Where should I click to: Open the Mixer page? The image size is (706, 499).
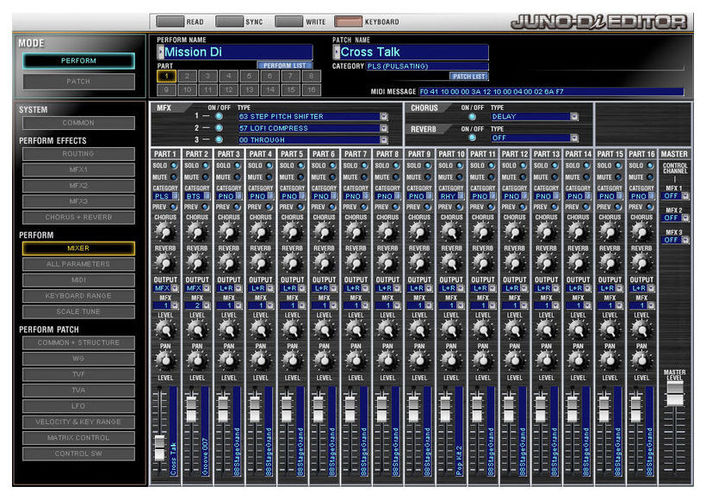[x=78, y=248]
